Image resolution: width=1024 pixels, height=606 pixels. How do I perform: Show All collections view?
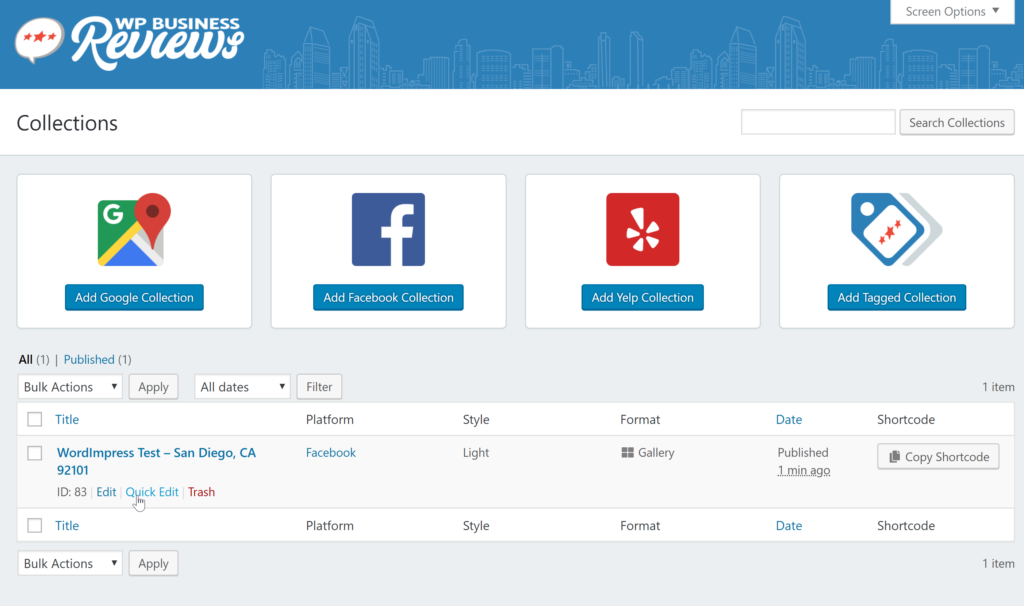coord(25,359)
